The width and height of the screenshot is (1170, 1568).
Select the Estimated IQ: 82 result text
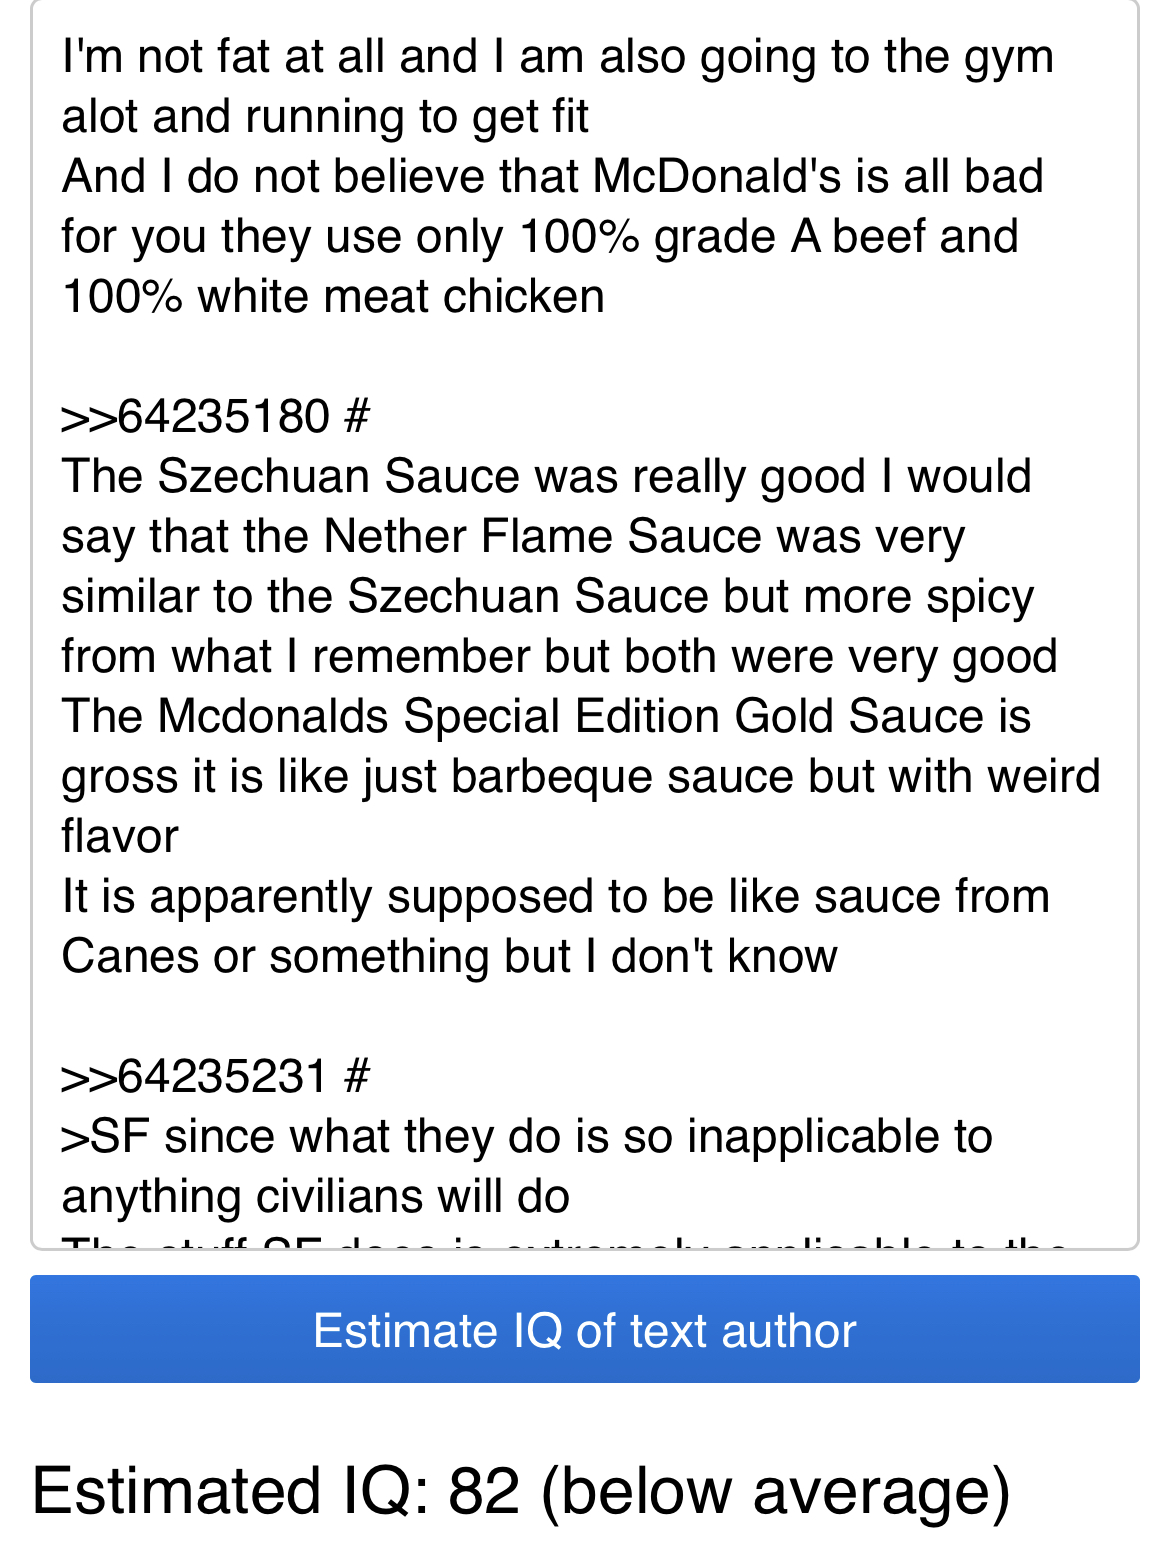[521, 1492]
